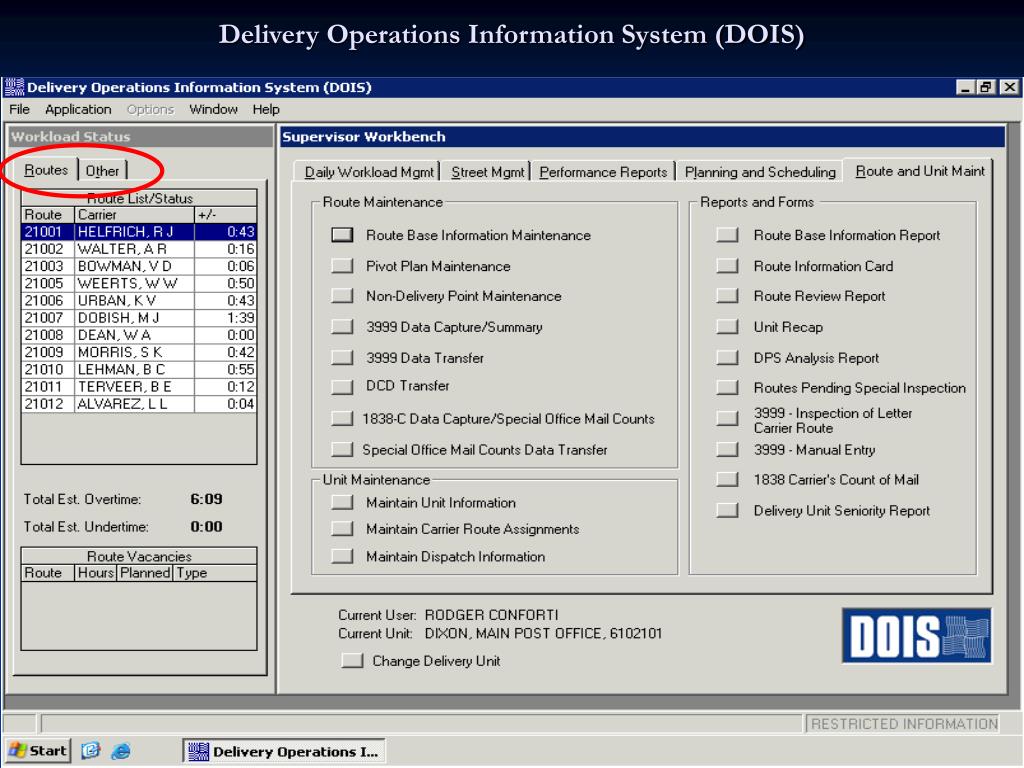Open the File menu
The width and height of the screenshot is (1024, 768).
coord(19,109)
